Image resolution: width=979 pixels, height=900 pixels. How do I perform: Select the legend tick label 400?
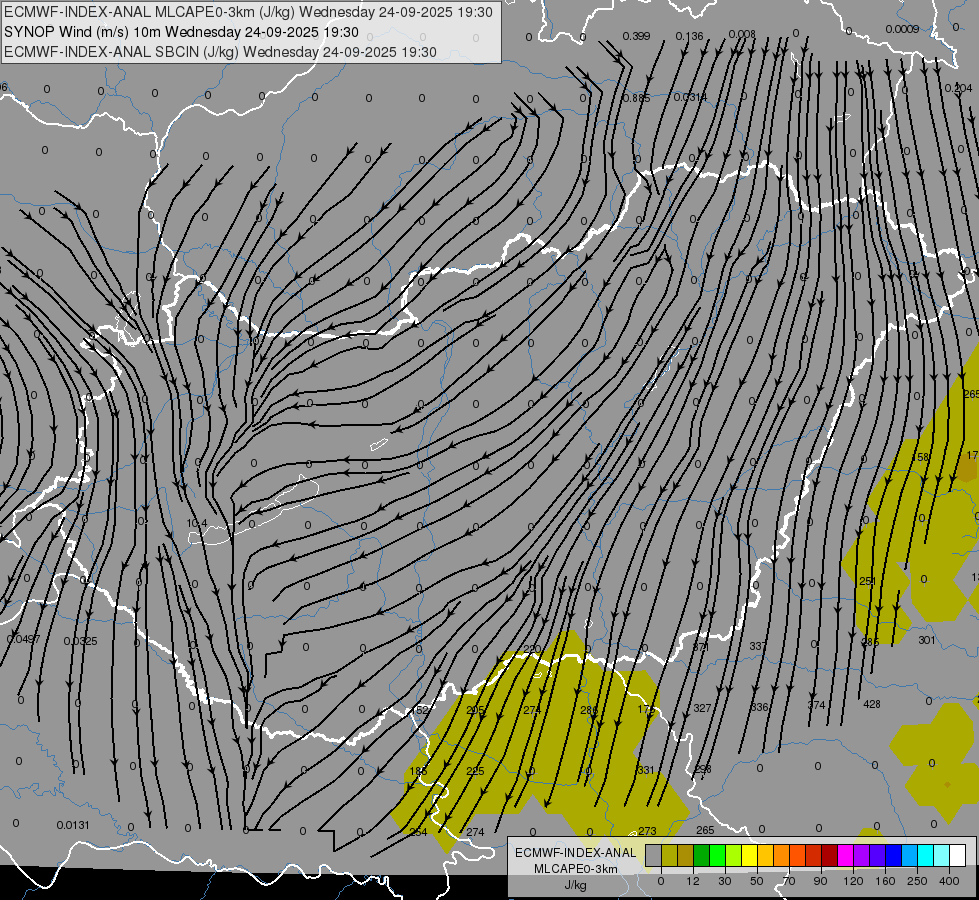[949, 881]
